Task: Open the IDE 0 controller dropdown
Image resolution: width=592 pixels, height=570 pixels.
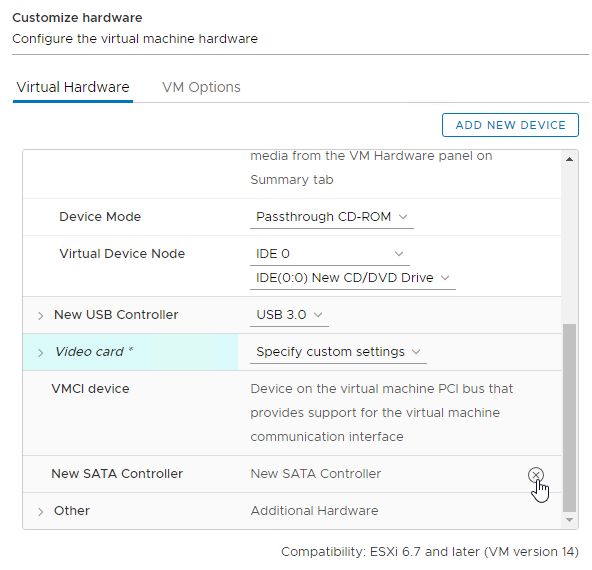Action: (330, 254)
